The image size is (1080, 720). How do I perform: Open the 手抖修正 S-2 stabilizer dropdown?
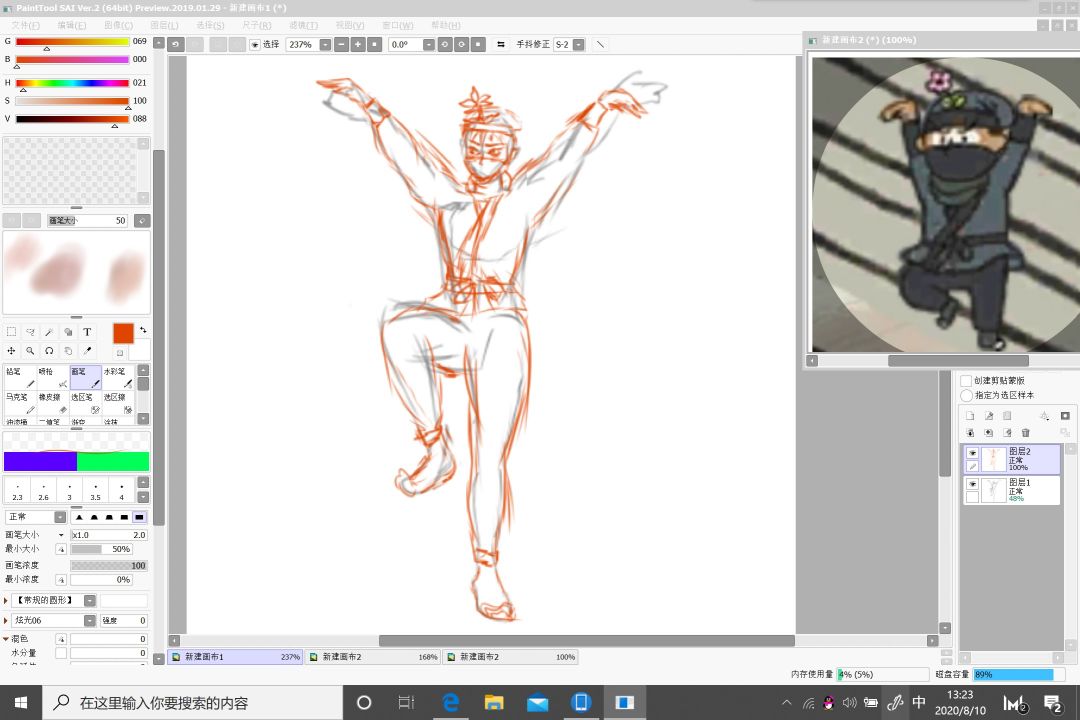[x=576, y=44]
